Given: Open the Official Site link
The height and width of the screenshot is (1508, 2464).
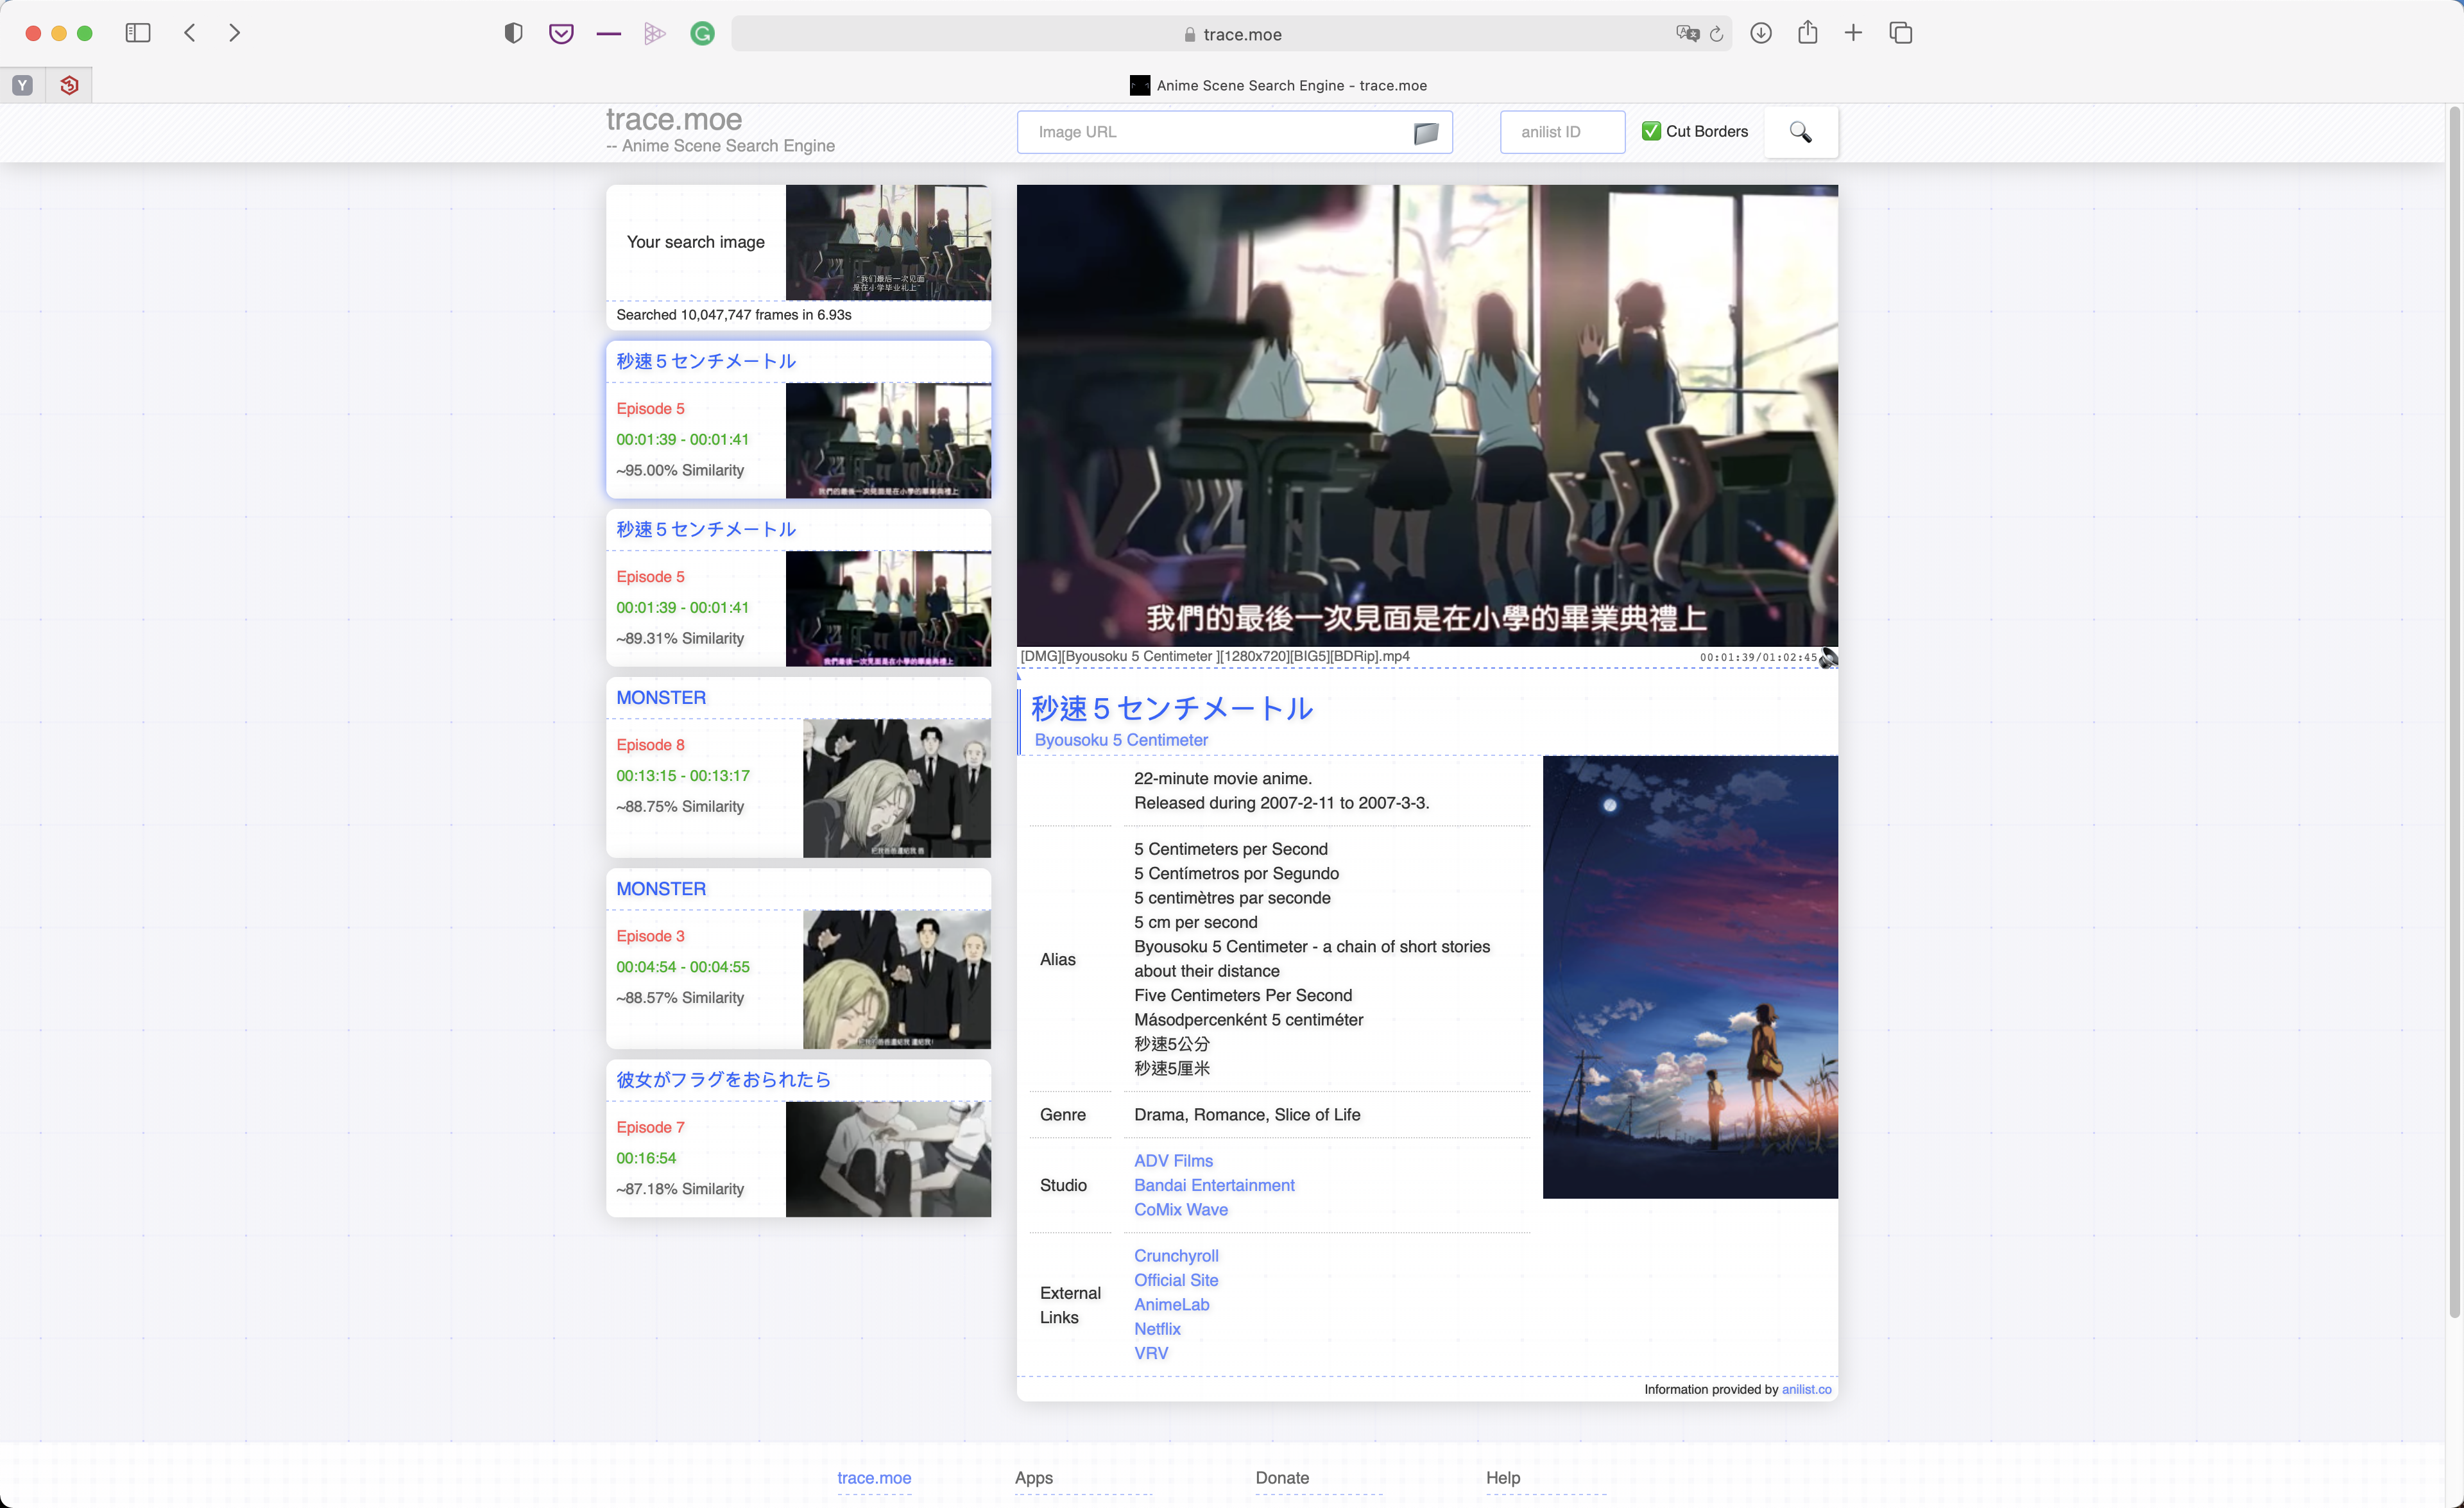Looking at the screenshot, I should click(x=1176, y=1280).
